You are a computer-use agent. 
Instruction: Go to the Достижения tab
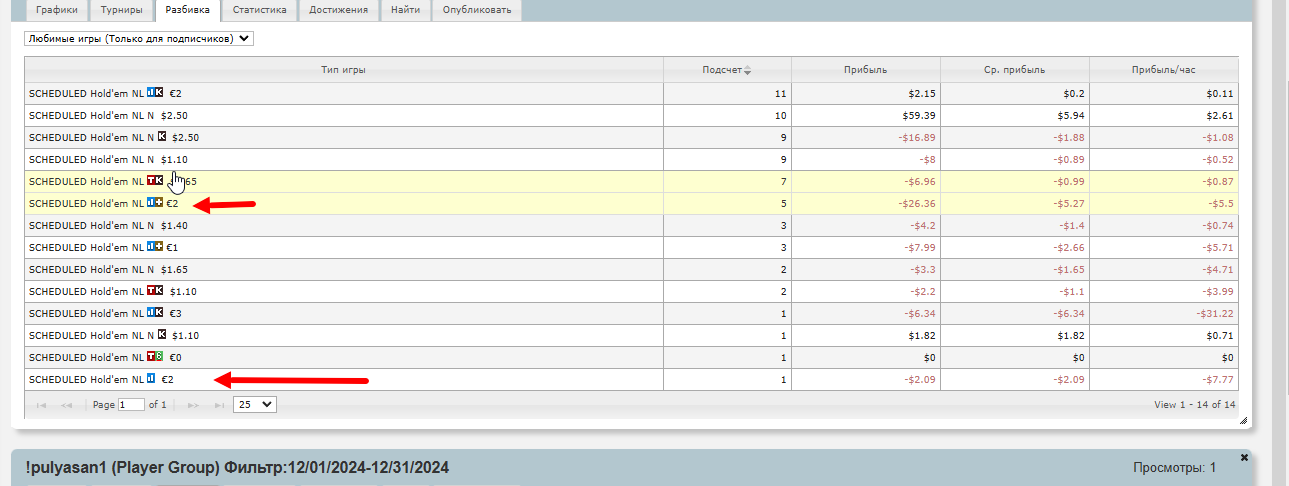pos(339,10)
